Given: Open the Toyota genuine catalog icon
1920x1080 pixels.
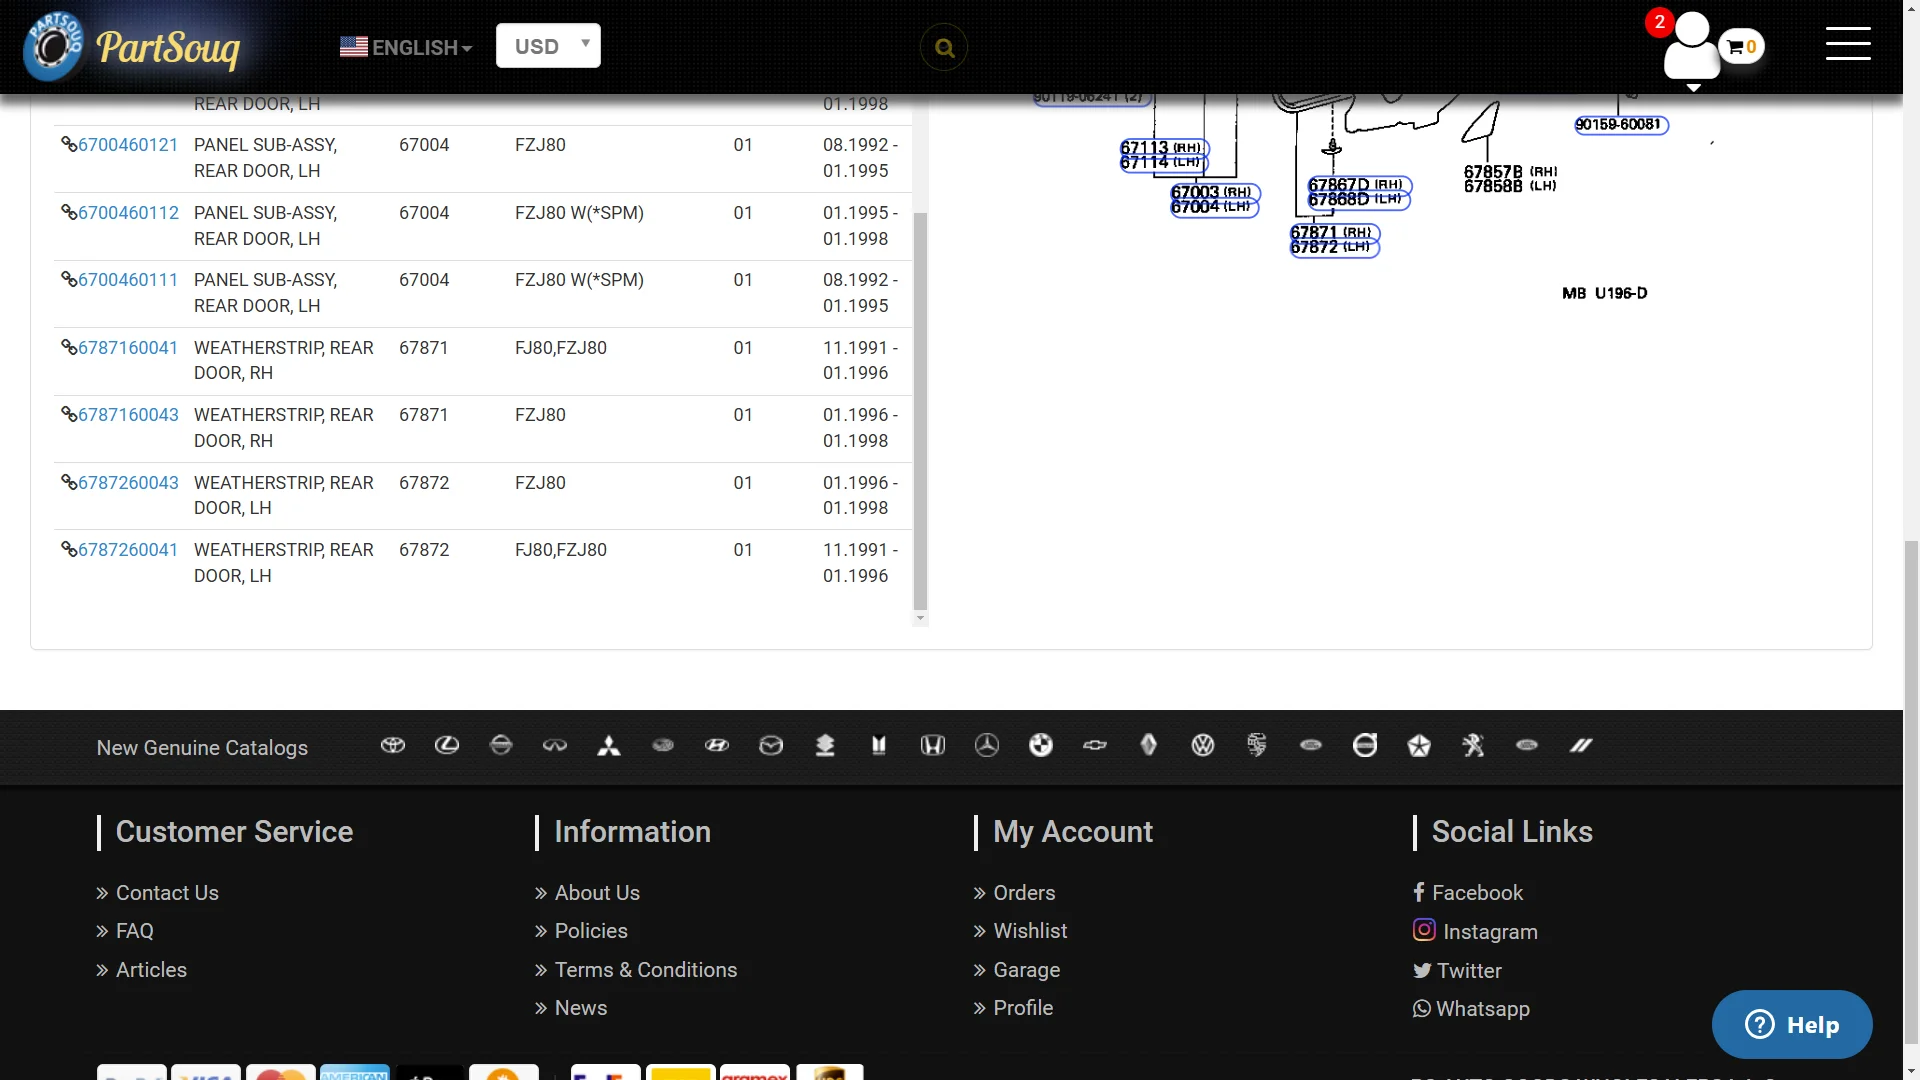Looking at the screenshot, I should click(x=393, y=746).
